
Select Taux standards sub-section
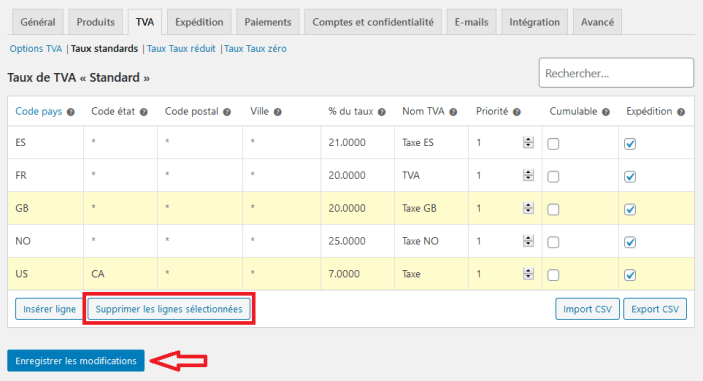click(104, 48)
